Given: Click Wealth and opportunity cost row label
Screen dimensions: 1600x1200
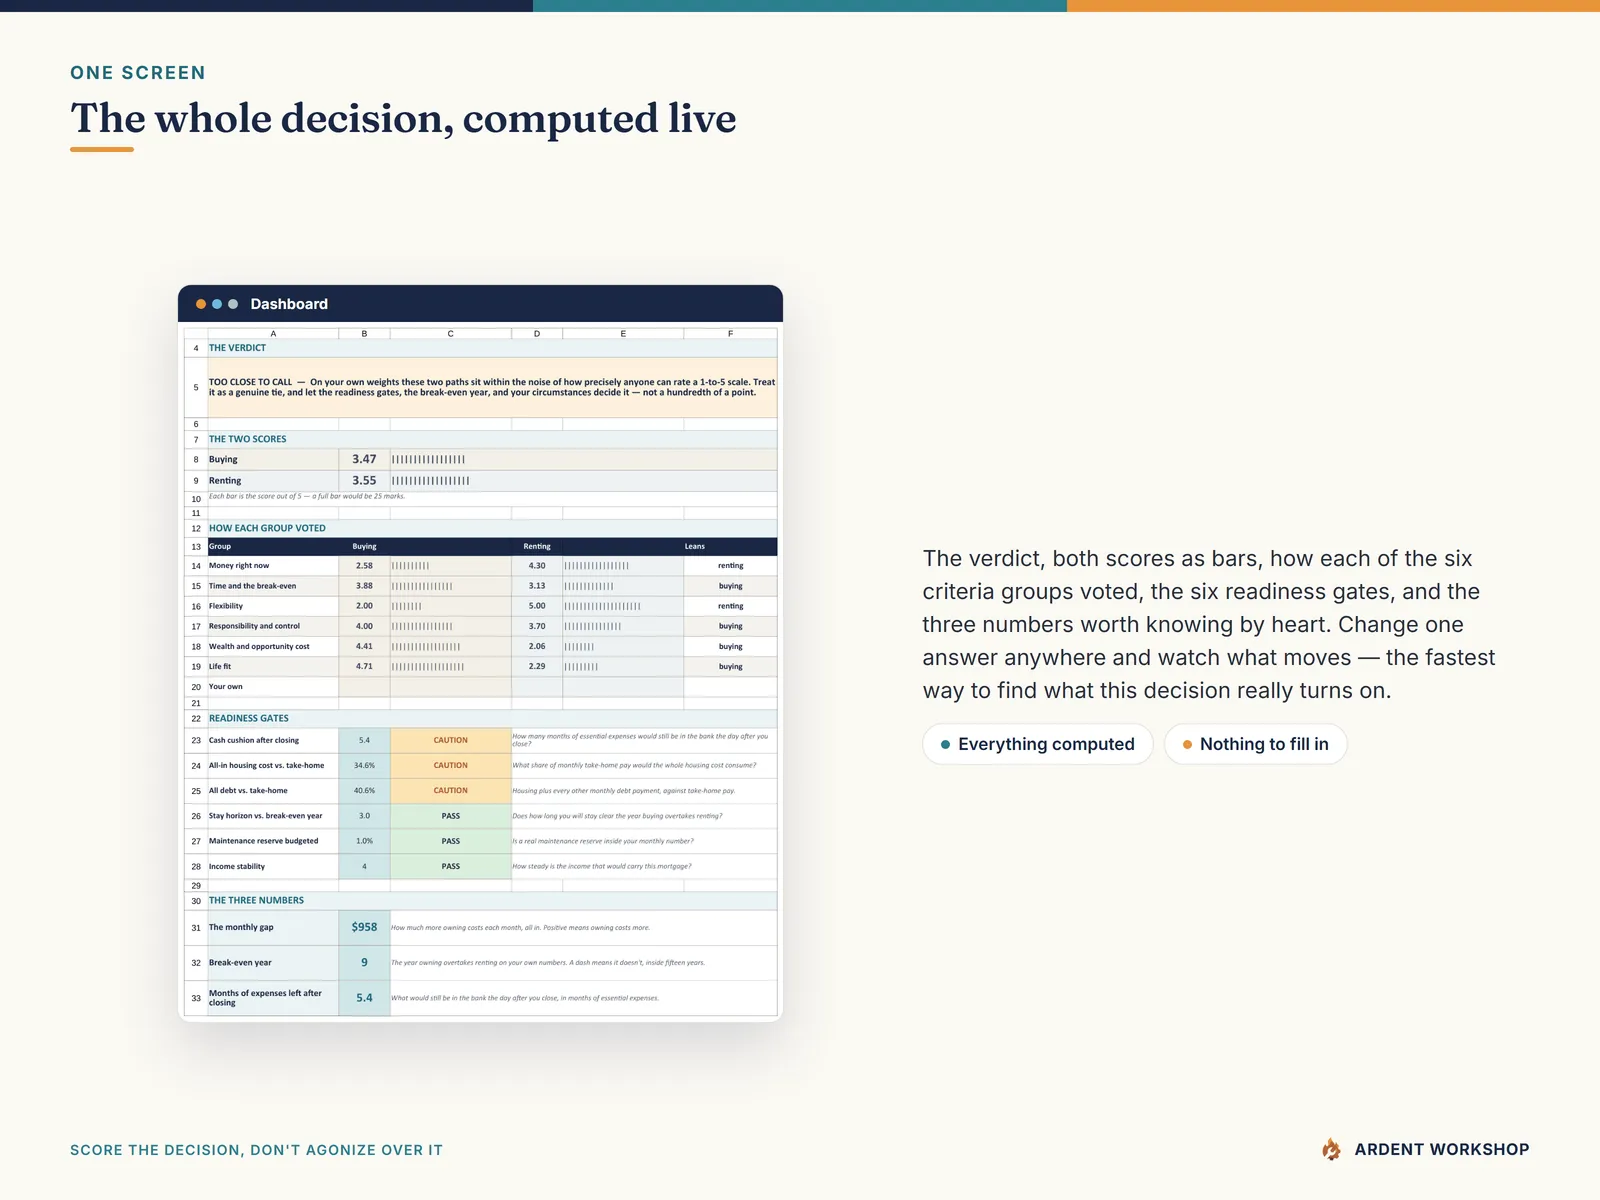Looking at the screenshot, I should click(x=259, y=646).
